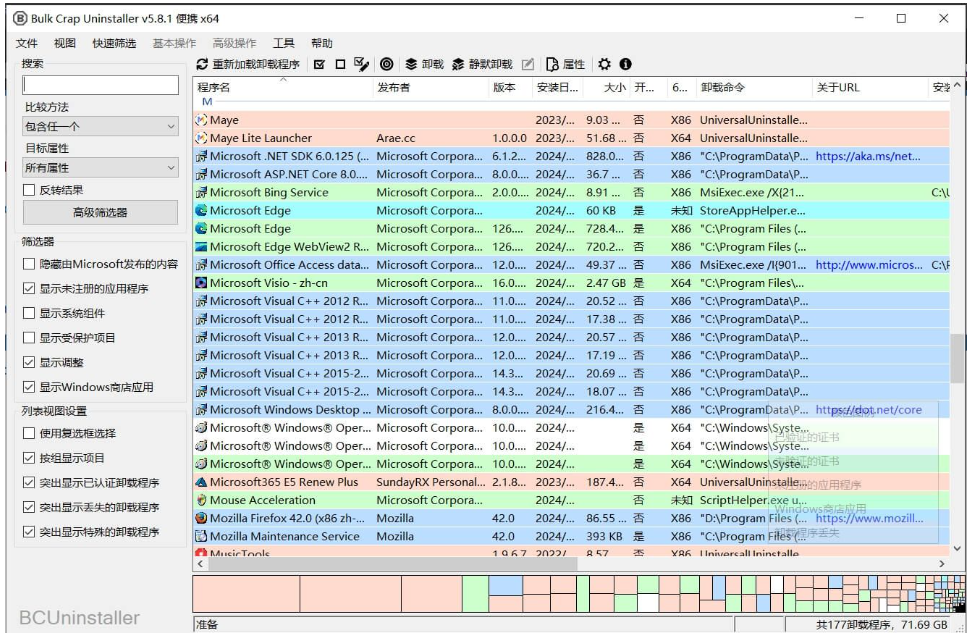Viewport: 974px width, 635px height.
Task: Click the Bulk Crap Uninstaller title bar logo
Action: (x=20, y=19)
